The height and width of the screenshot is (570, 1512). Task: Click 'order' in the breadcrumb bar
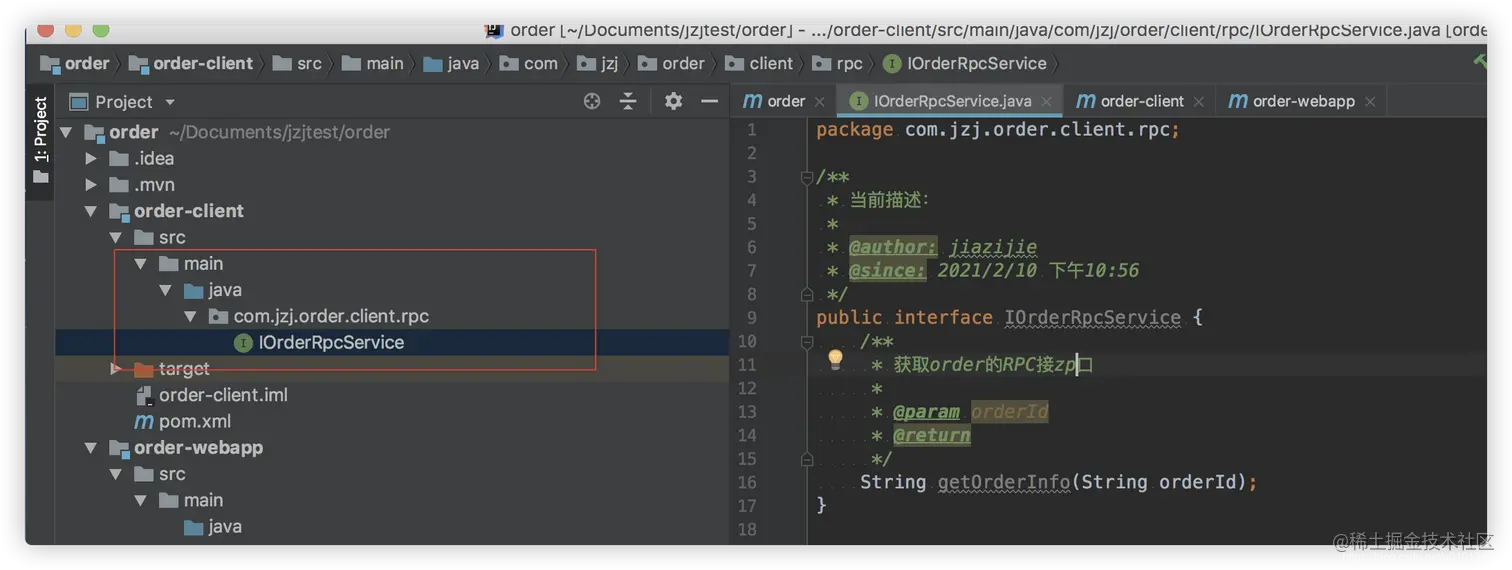tap(75, 63)
